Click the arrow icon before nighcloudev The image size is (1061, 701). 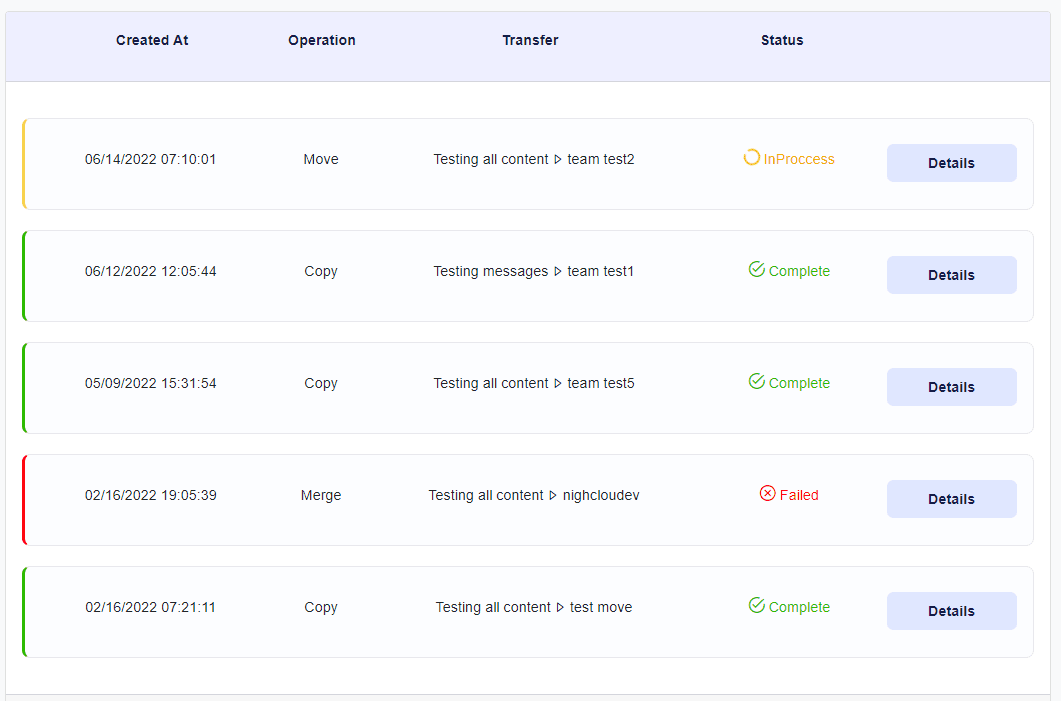coord(553,496)
